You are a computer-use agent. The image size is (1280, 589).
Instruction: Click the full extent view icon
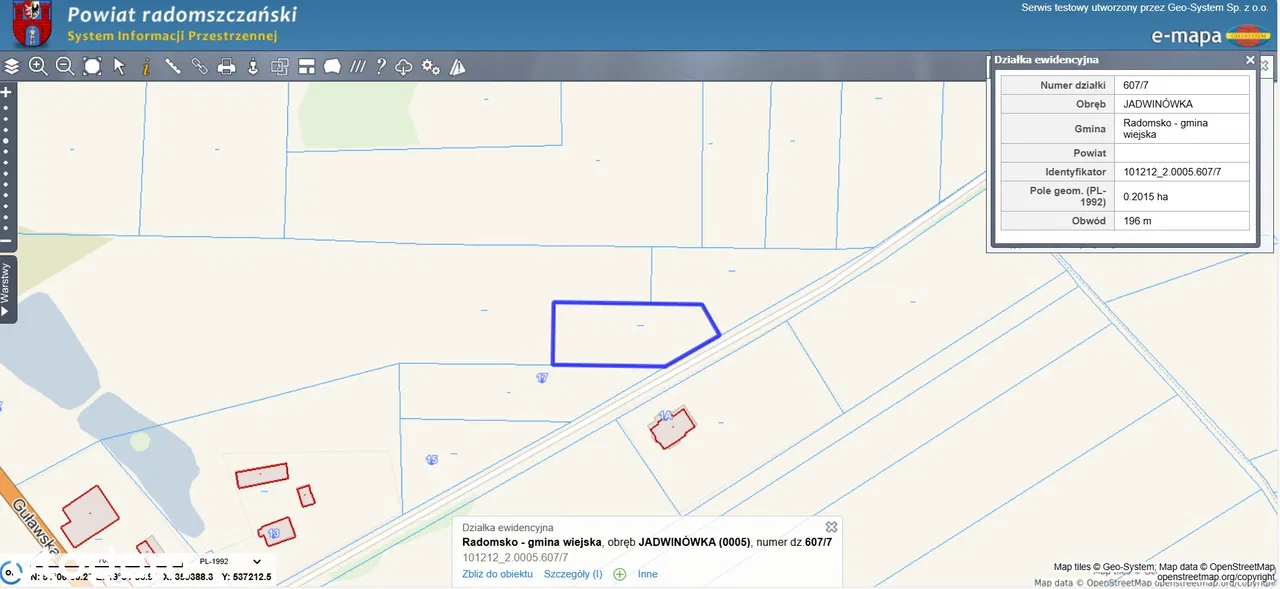92,67
